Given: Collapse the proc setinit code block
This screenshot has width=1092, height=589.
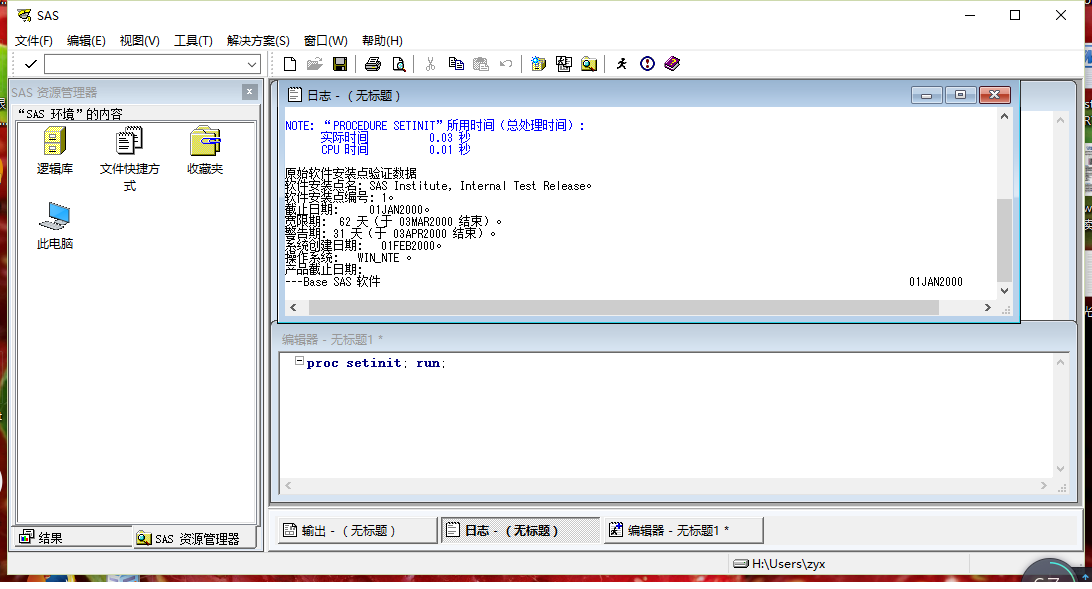Looking at the screenshot, I should (299, 361).
